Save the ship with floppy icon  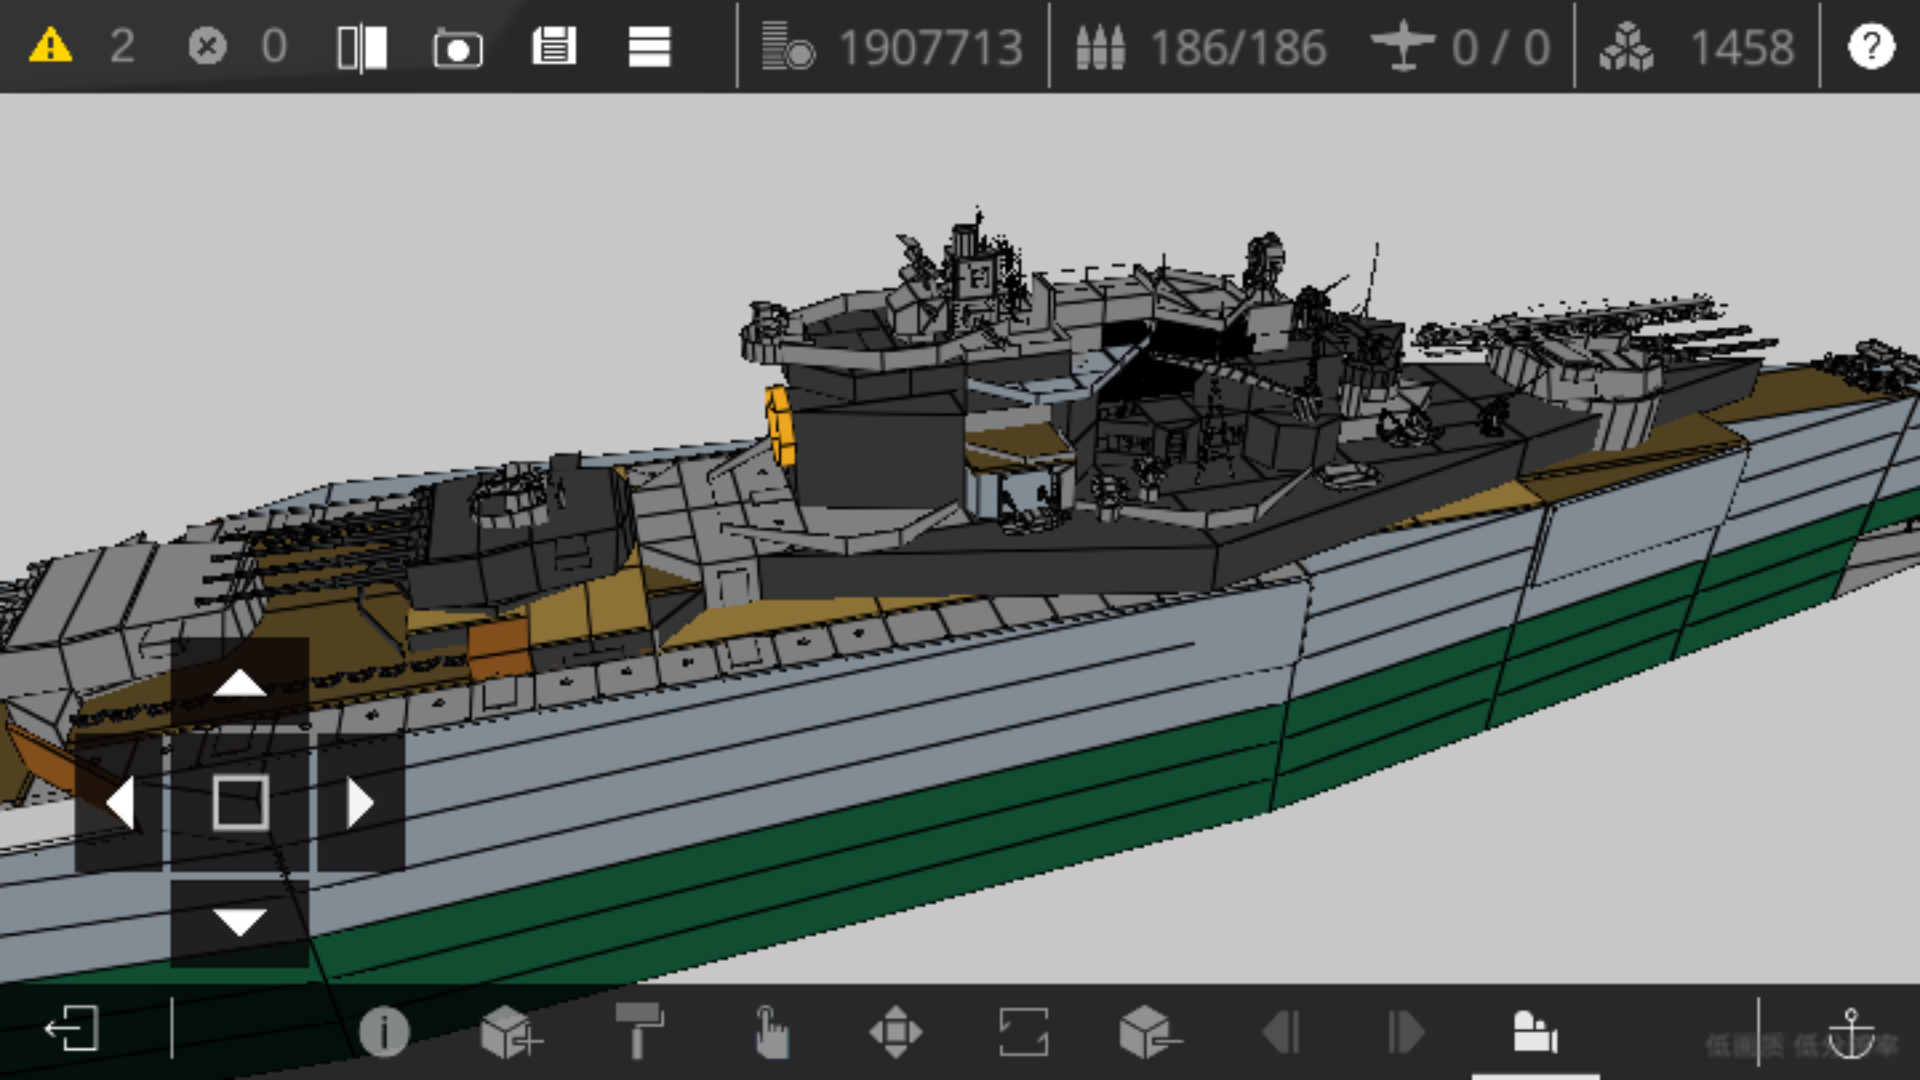554,46
